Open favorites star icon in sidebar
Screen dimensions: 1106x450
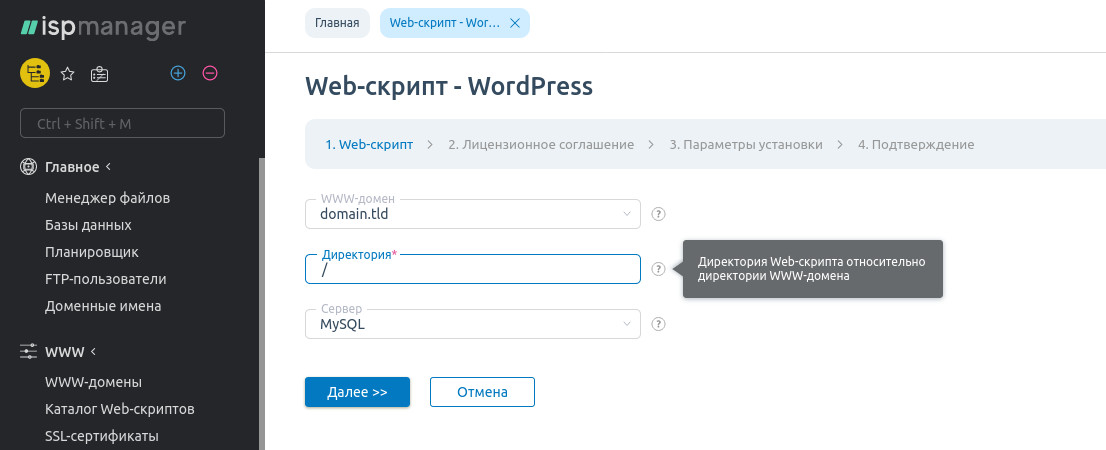click(68, 73)
